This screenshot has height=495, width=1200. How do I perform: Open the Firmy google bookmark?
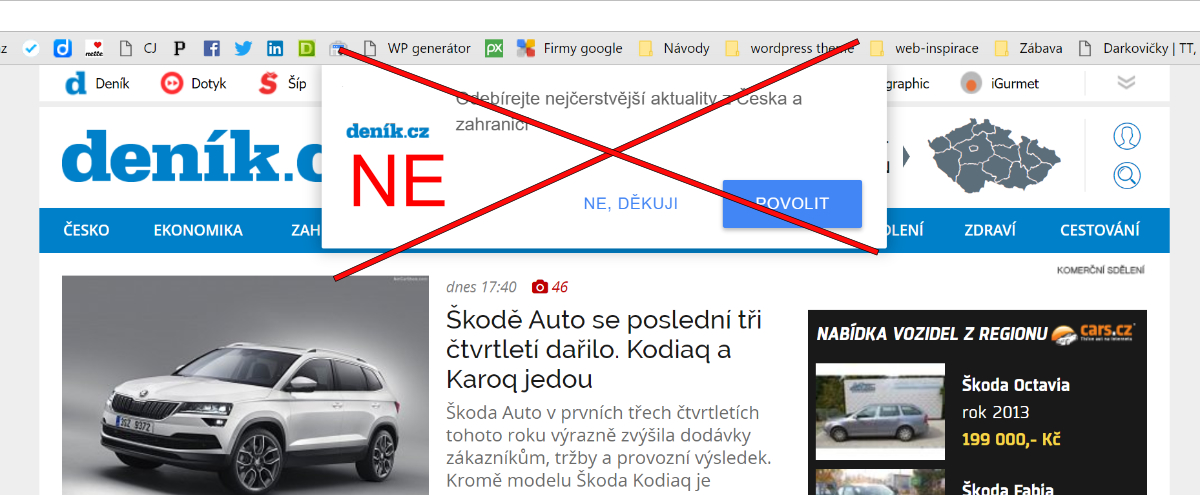pyautogui.click(x=570, y=48)
